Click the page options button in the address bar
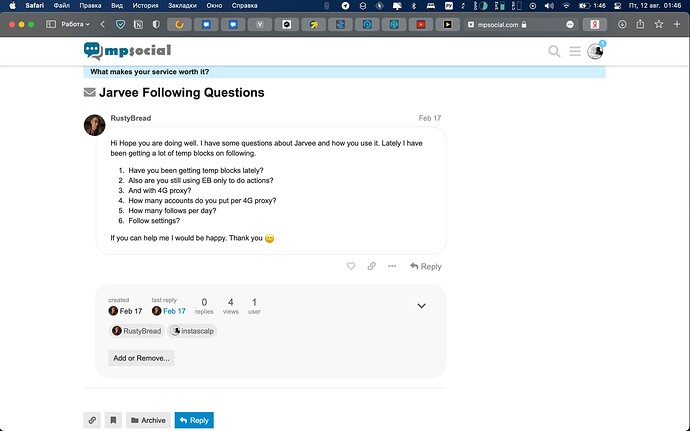This screenshot has height=431, width=690. [x=570, y=25]
